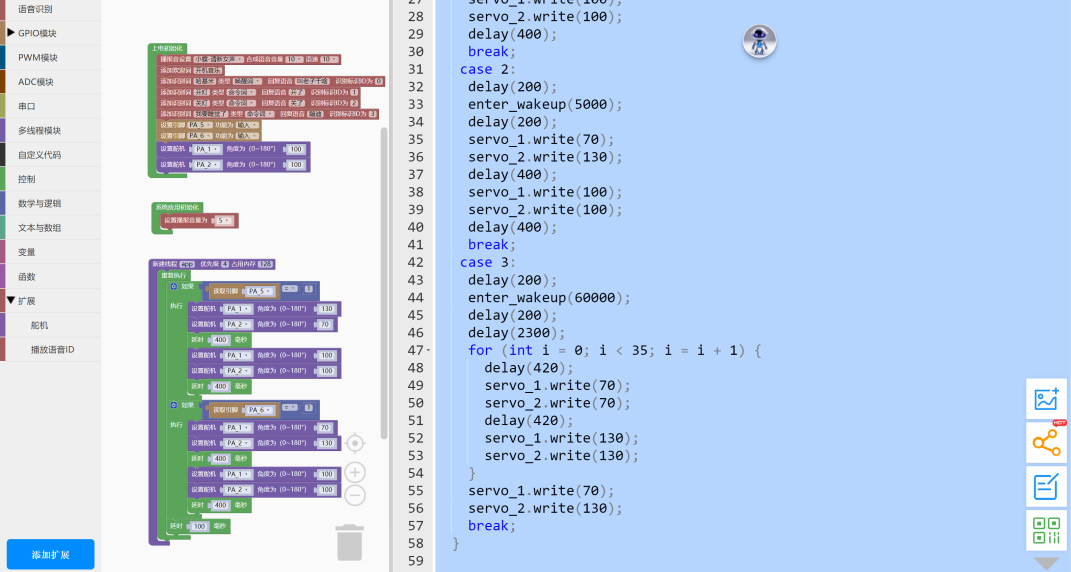Open the image add icon on right sidebar
Viewport: 1071px width, 572px height.
tap(1046, 399)
